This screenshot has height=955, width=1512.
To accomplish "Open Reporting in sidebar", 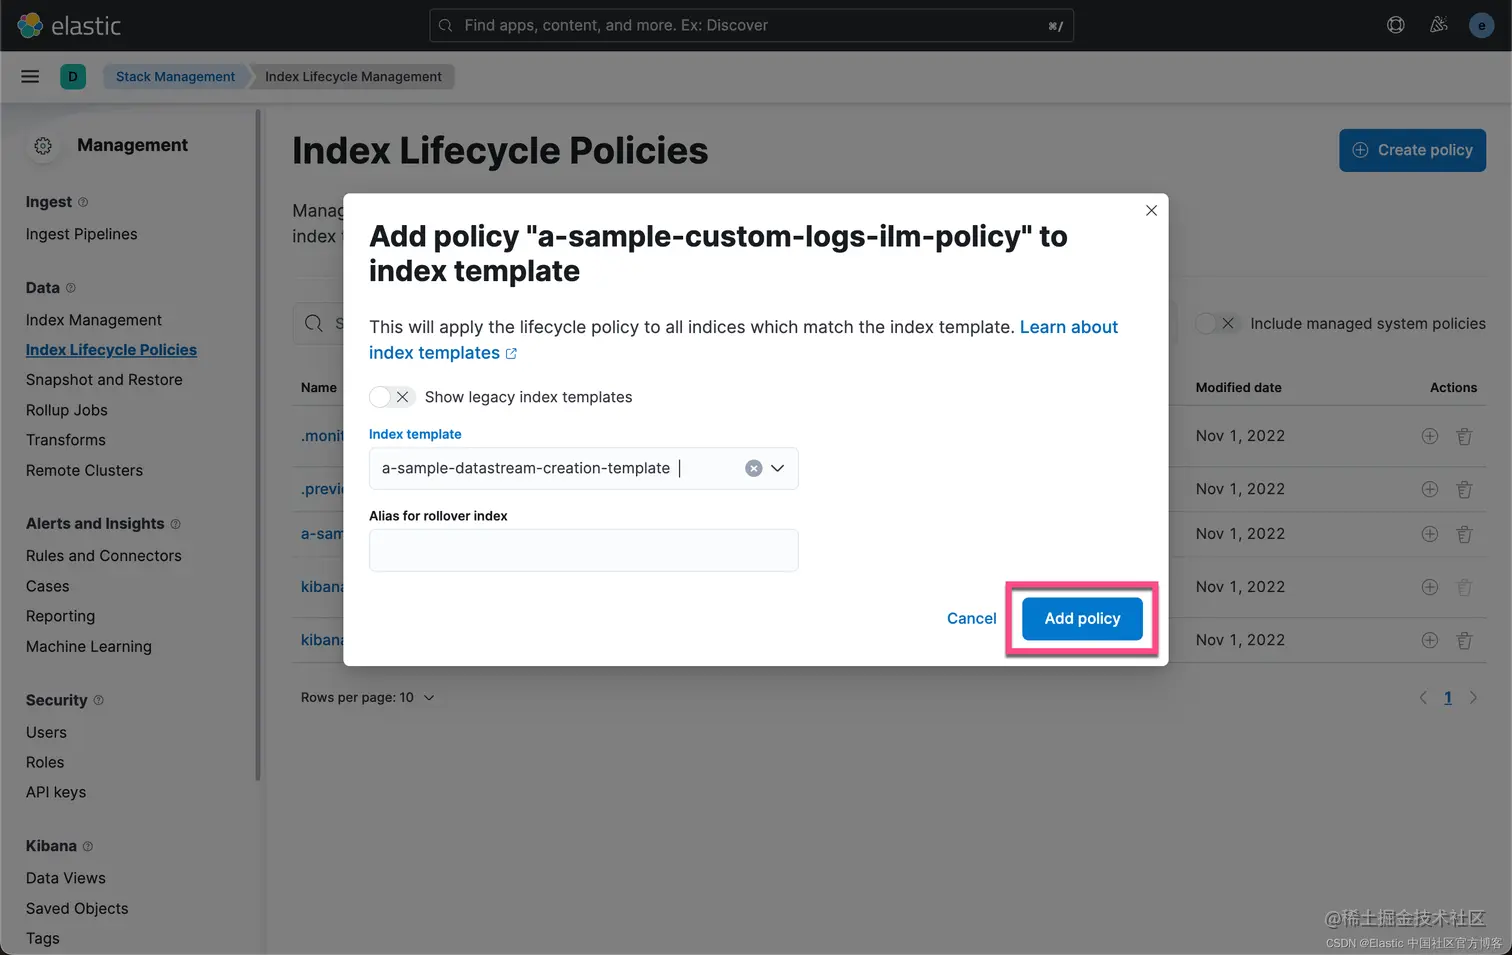I will pyautogui.click(x=60, y=616).
